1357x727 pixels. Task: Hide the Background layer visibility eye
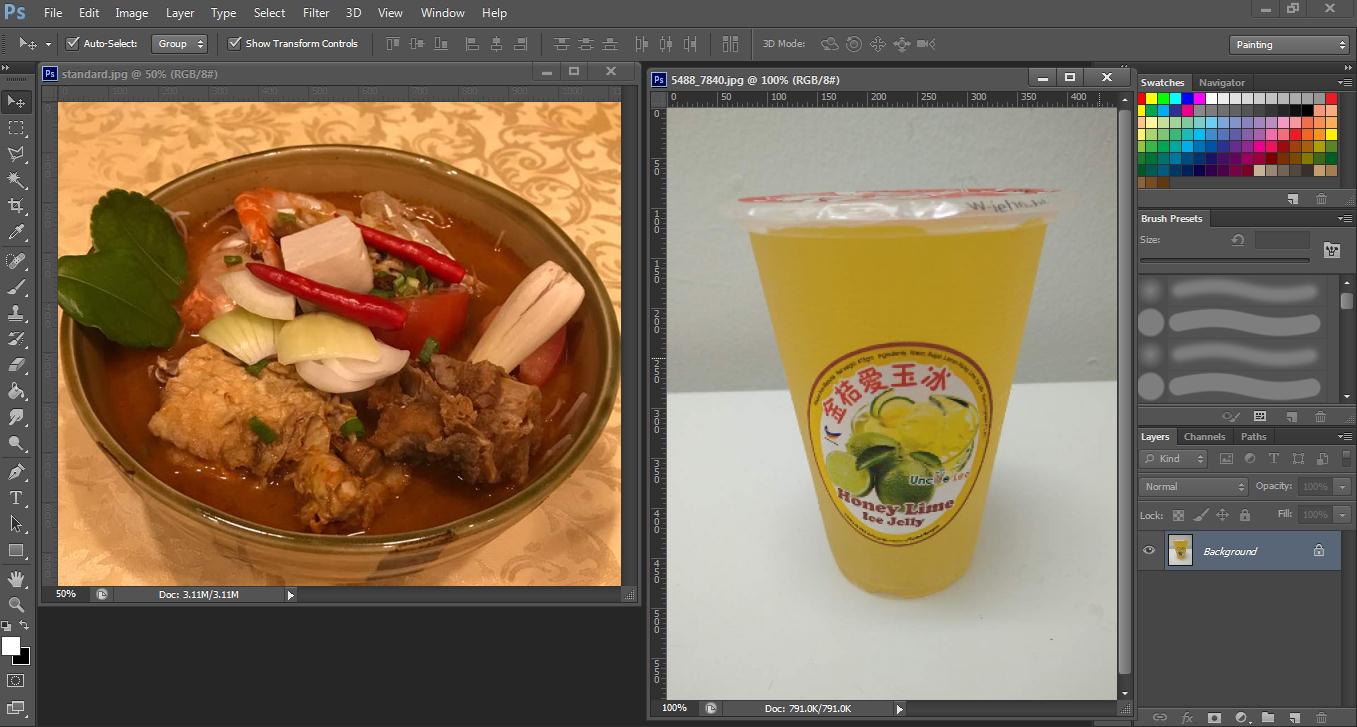(x=1149, y=551)
